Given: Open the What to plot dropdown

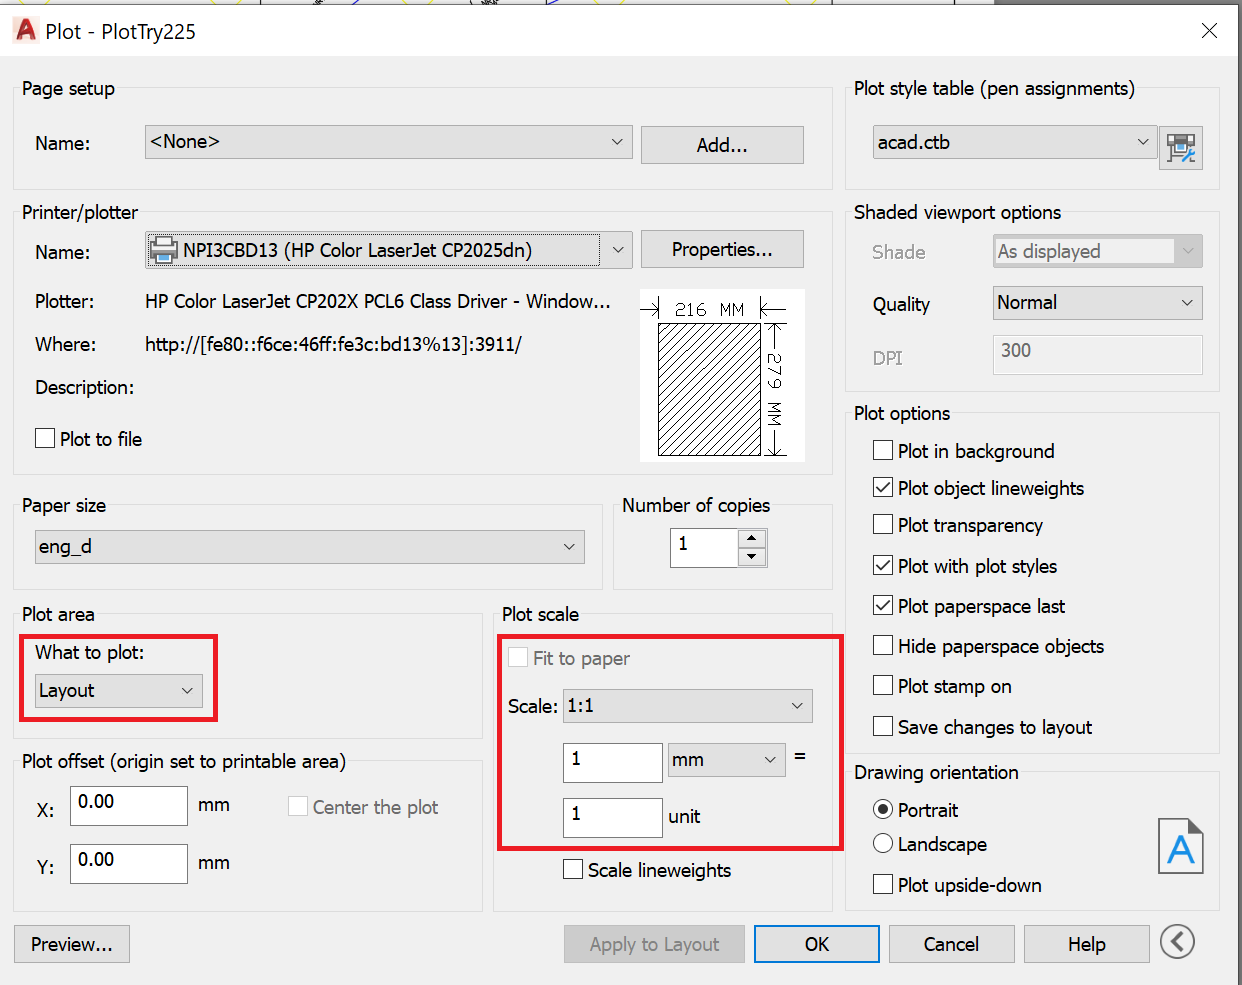Looking at the screenshot, I should (x=186, y=690).
